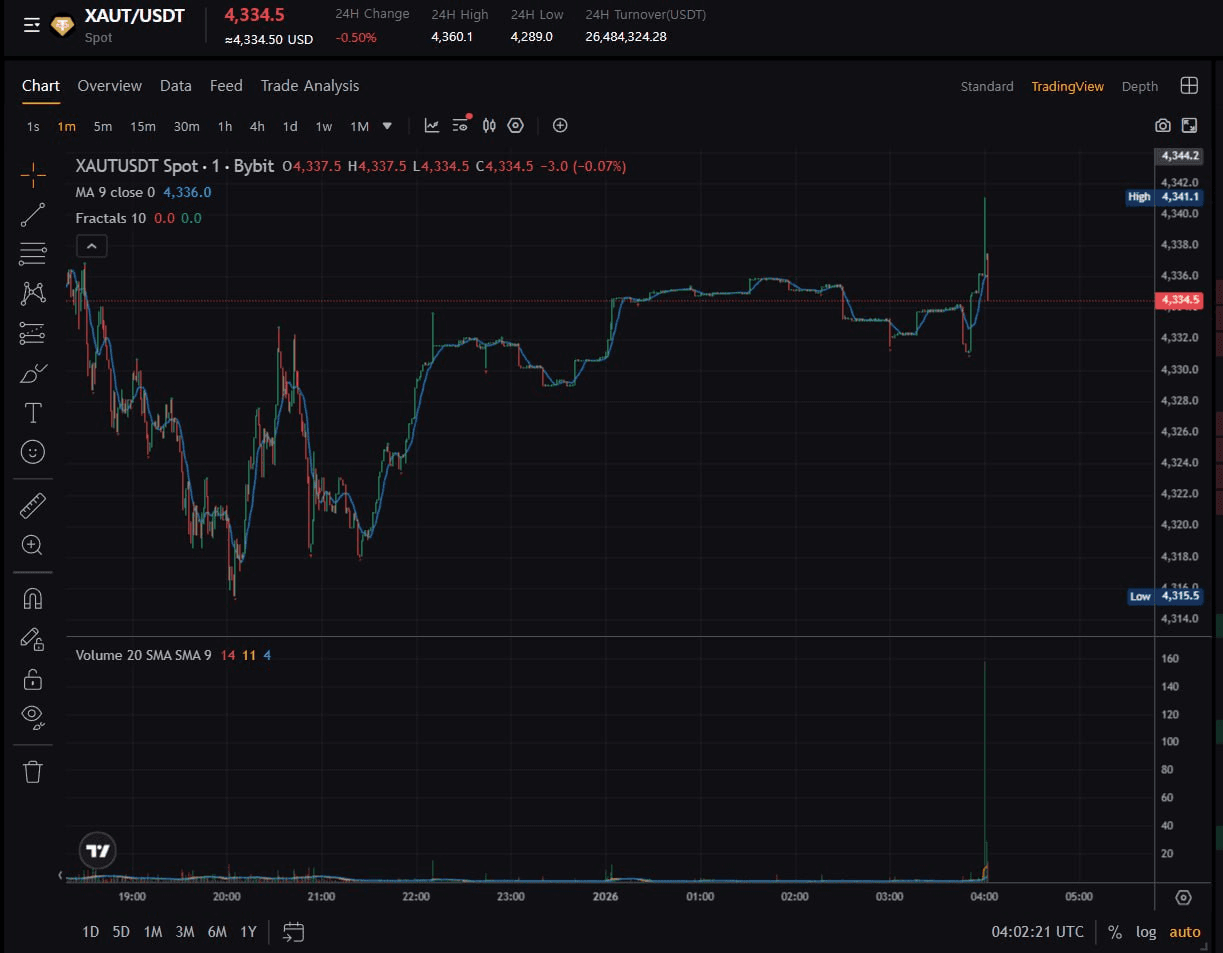Open the hamburger menu beside XAUT/USDT
This screenshot has height=953, width=1223.
tap(32, 25)
